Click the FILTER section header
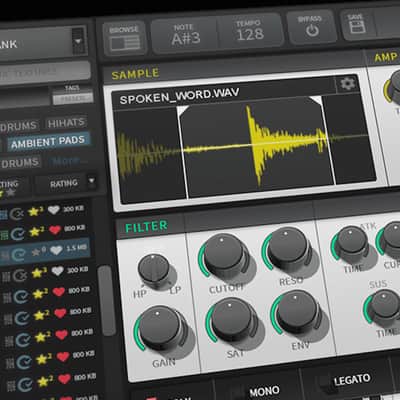 point(146,227)
